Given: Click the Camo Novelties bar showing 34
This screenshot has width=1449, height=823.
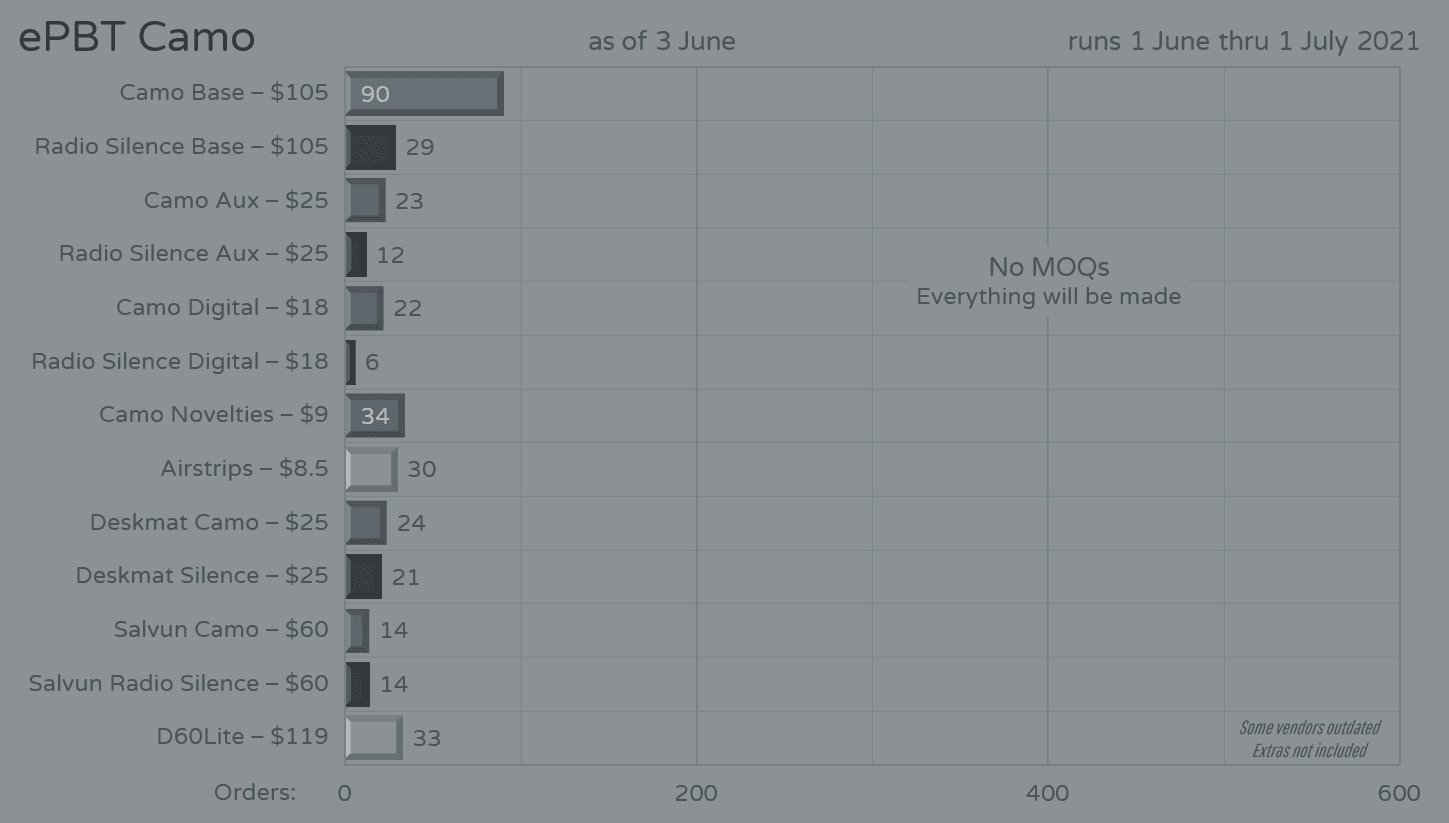Looking at the screenshot, I should point(375,415).
